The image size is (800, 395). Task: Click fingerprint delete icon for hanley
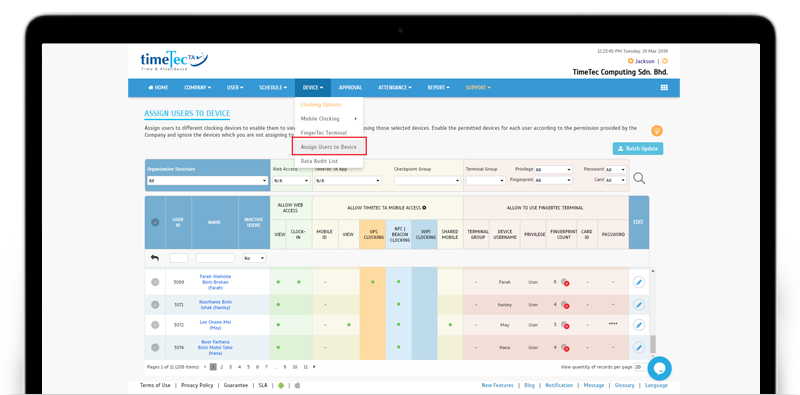(x=565, y=305)
